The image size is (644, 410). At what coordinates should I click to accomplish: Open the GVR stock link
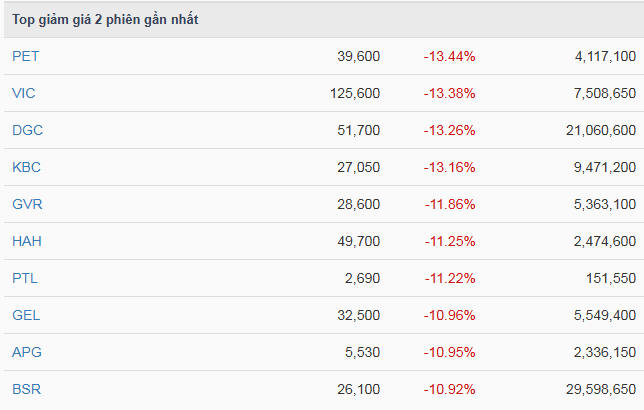point(27,204)
